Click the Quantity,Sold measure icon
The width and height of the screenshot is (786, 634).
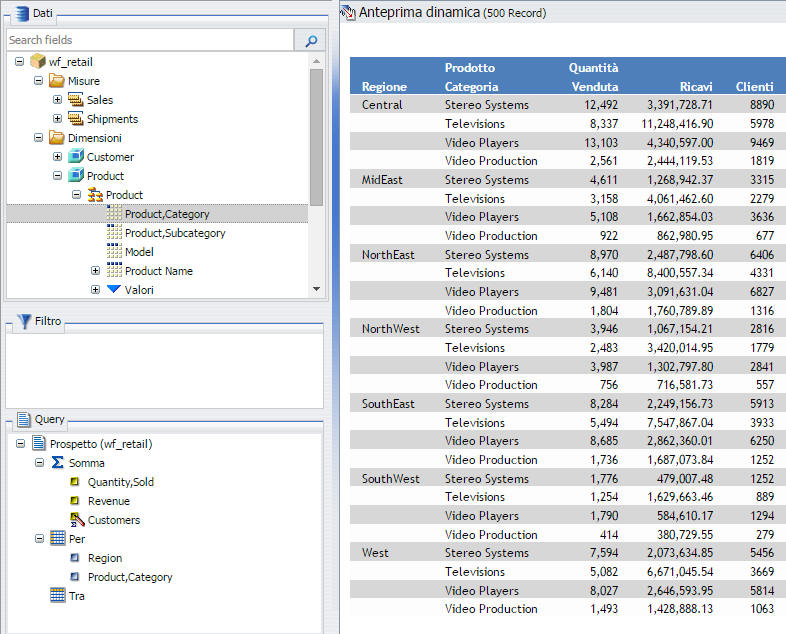(x=75, y=482)
